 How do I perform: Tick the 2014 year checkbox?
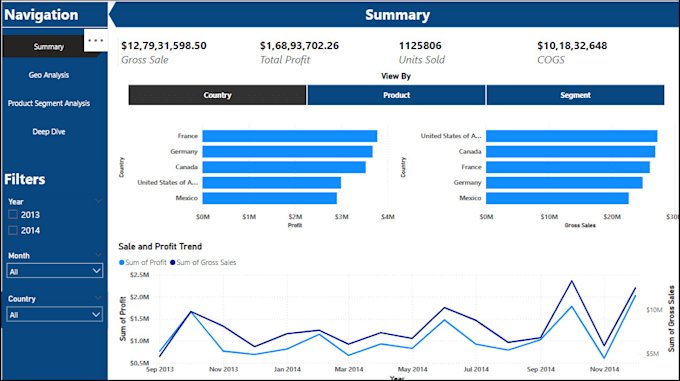[13, 230]
